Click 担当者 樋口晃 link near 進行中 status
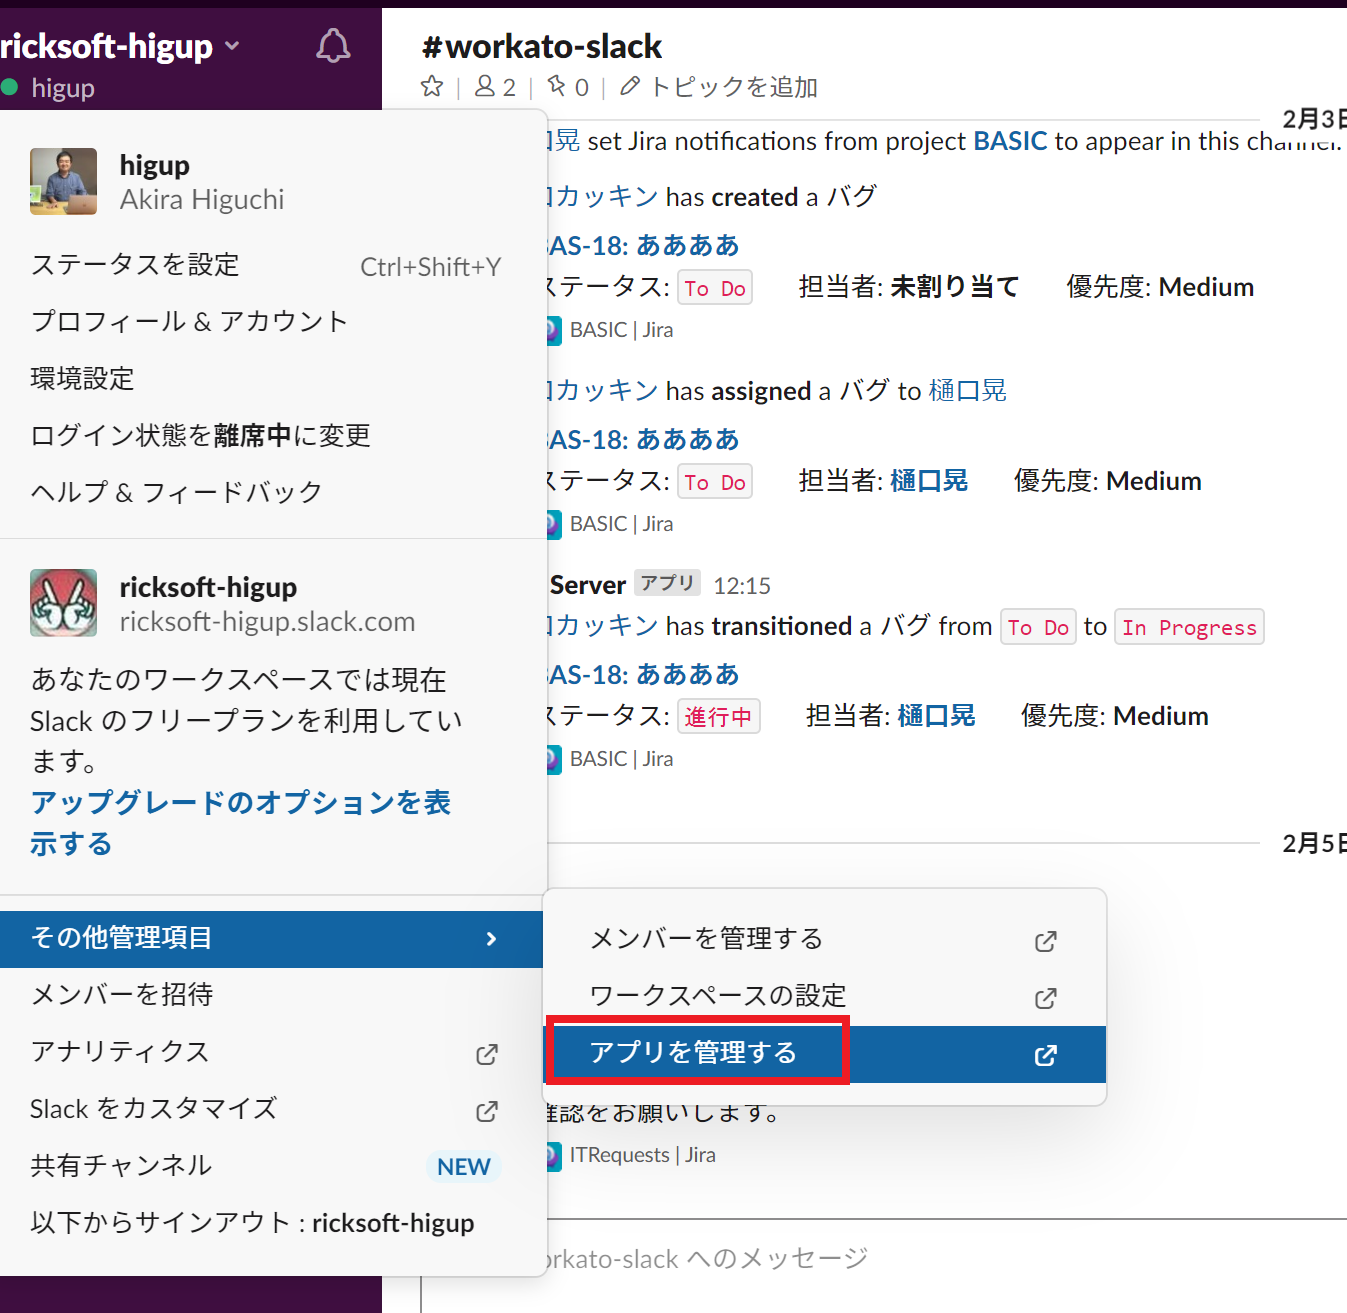This screenshot has width=1347, height=1313. [936, 716]
